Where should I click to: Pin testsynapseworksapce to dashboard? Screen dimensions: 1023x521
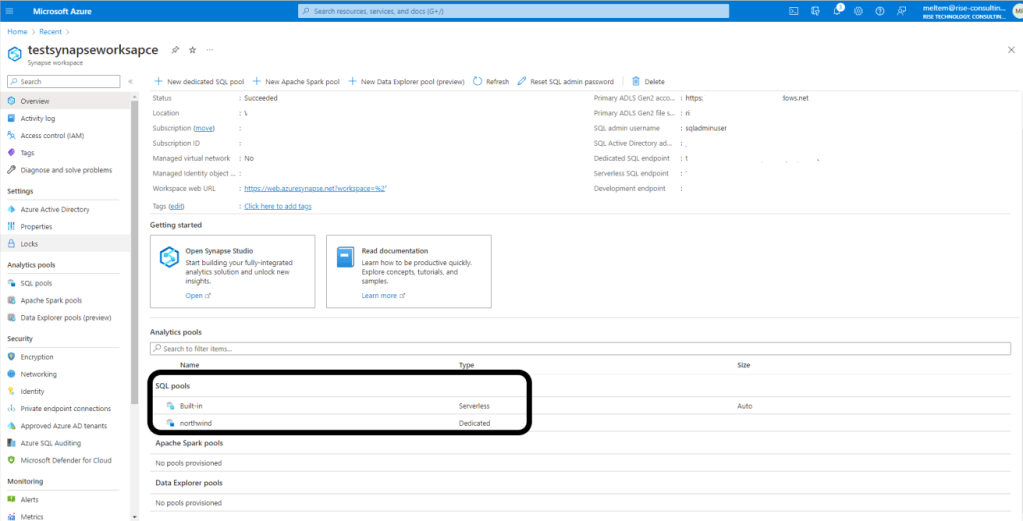coord(175,49)
